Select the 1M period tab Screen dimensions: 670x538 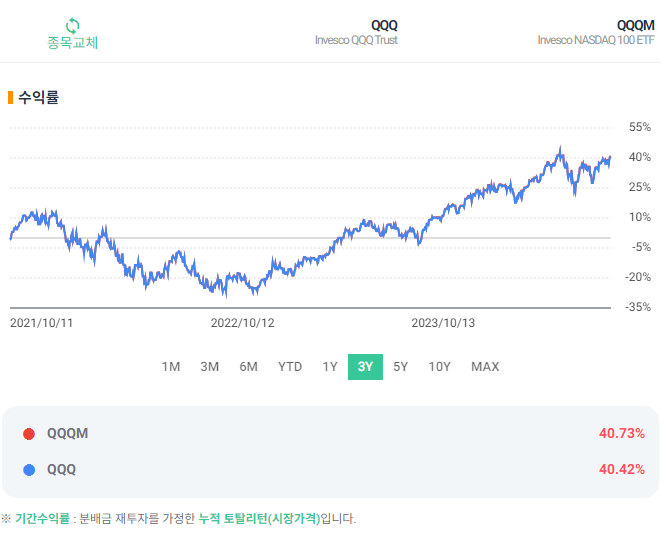coord(171,366)
